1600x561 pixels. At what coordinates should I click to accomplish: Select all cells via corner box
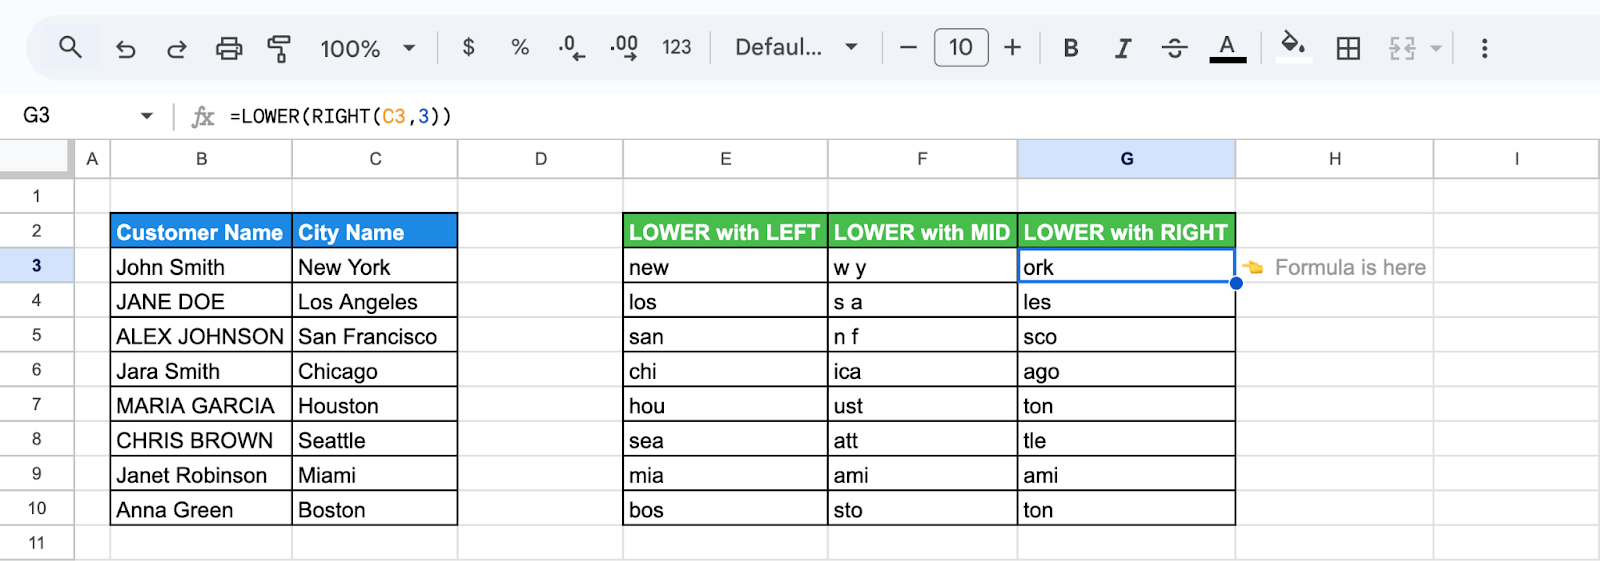click(x=37, y=158)
